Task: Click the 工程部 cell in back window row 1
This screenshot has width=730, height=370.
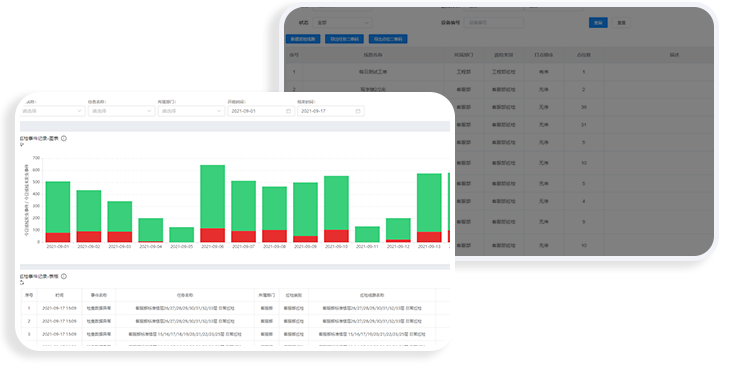Action: [464, 72]
